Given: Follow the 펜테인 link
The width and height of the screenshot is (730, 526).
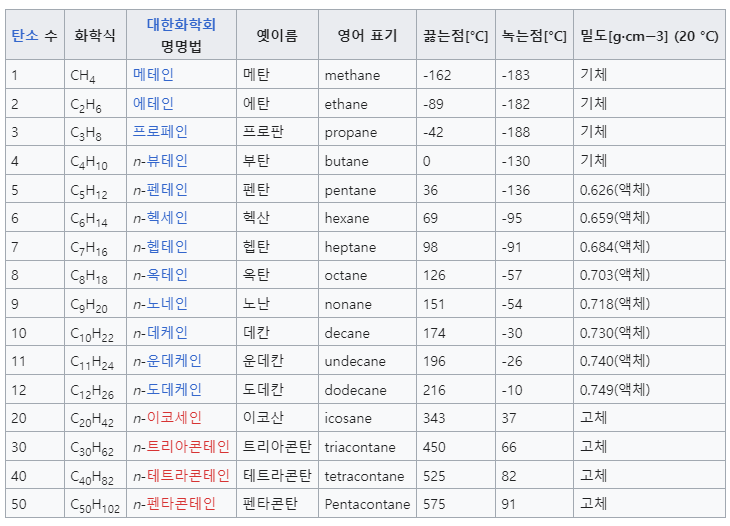Looking at the screenshot, I should coord(167,189).
